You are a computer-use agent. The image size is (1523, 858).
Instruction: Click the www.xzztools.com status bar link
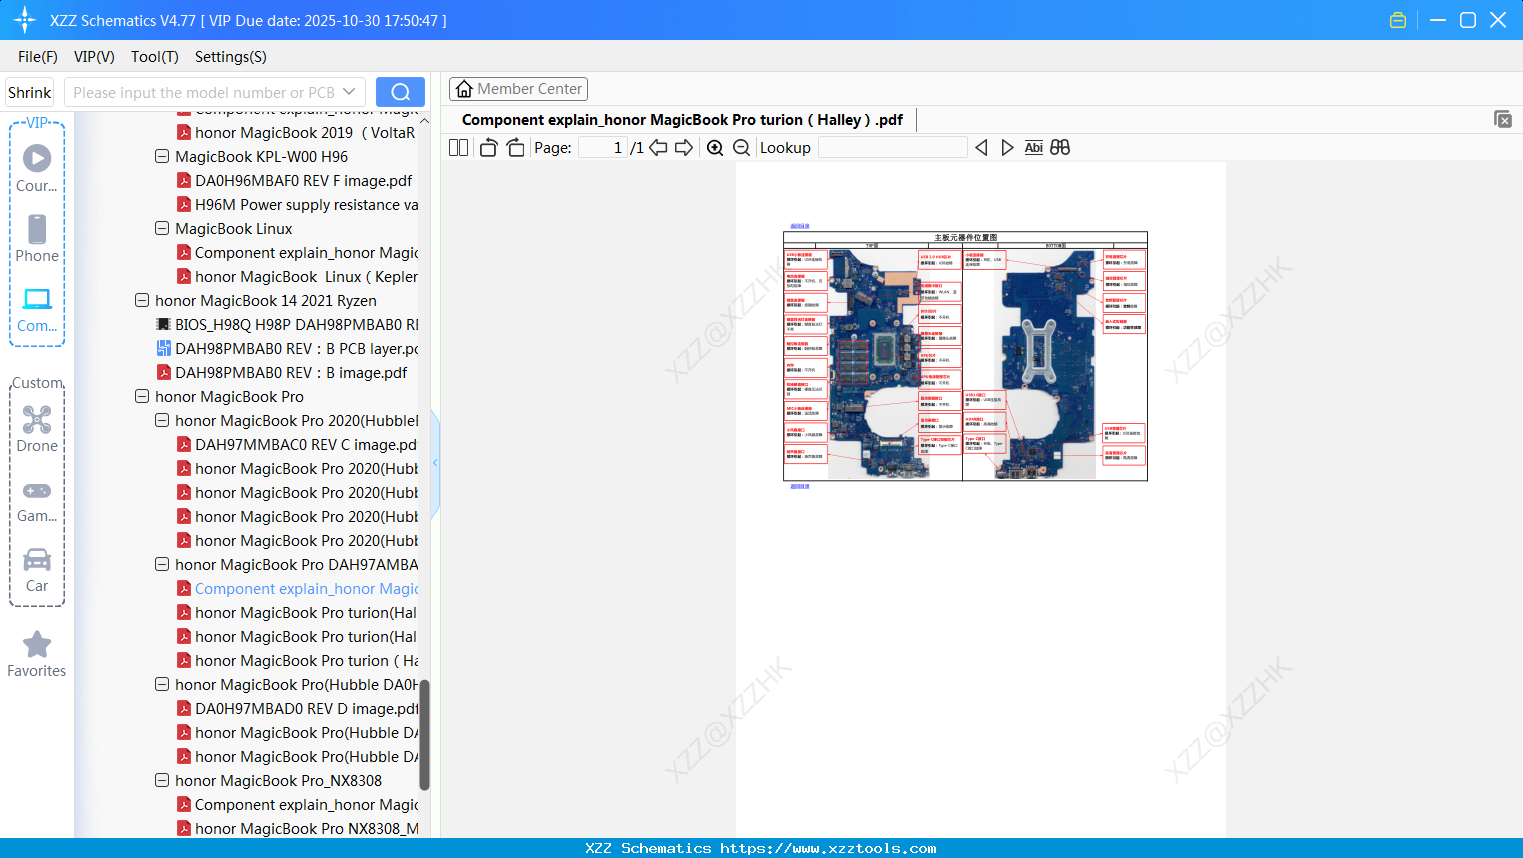[x=828, y=848]
